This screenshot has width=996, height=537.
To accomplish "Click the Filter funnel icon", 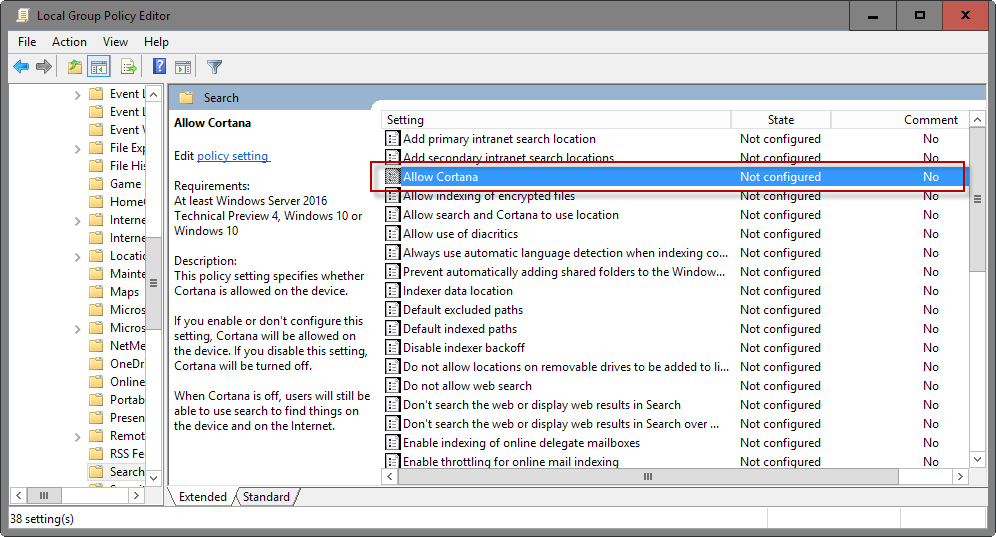I will [215, 67].
